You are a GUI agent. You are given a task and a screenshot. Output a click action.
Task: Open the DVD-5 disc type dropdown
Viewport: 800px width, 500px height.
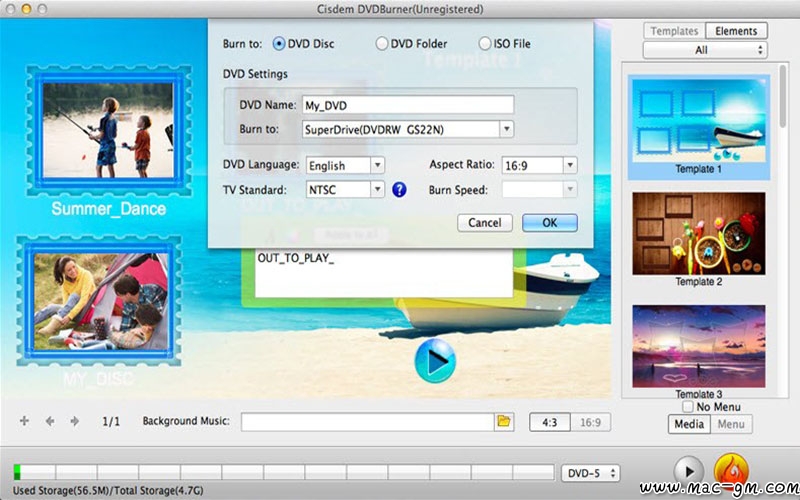(591, 473)
